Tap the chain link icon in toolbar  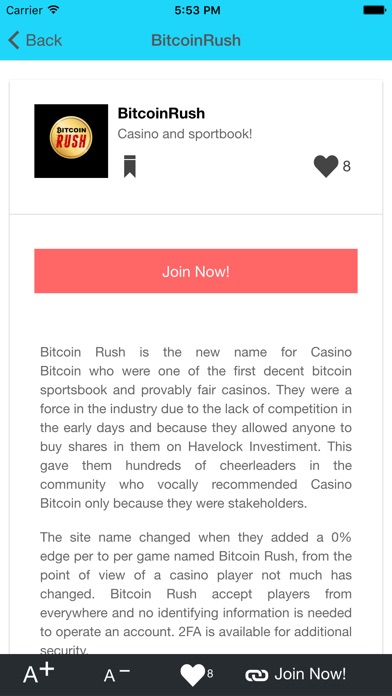click(257, 675)
